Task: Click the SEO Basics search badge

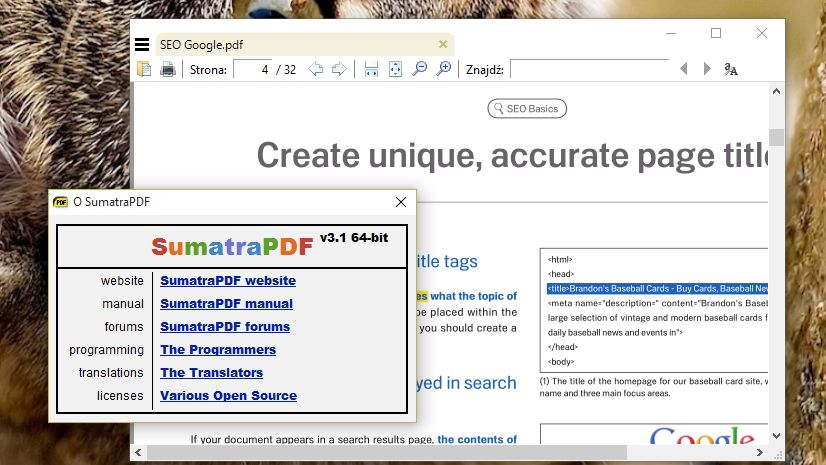Action: [x=527, y=108]
